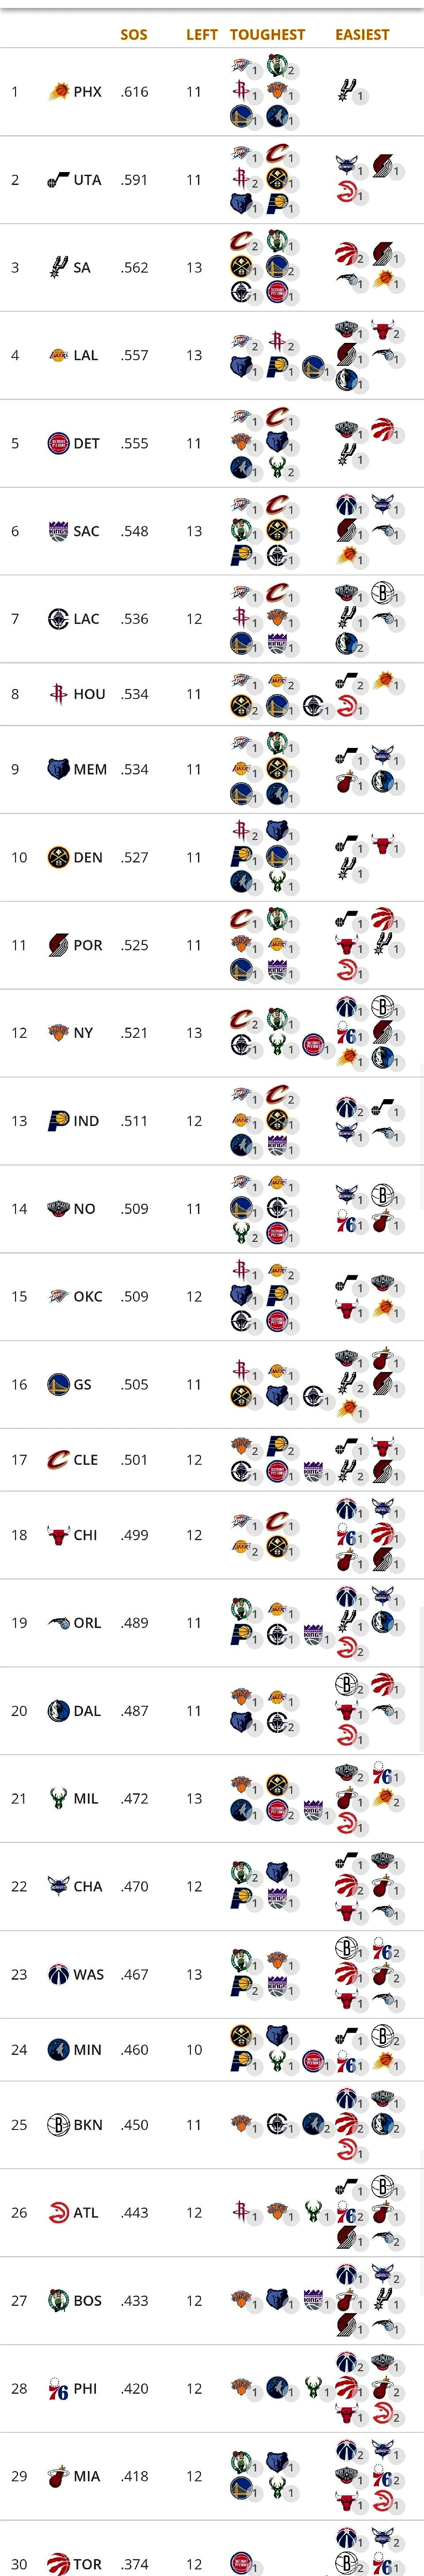Open the Clippers logo next to LAC
Viewport: 424px width, 2576px height.
[58, 619]
